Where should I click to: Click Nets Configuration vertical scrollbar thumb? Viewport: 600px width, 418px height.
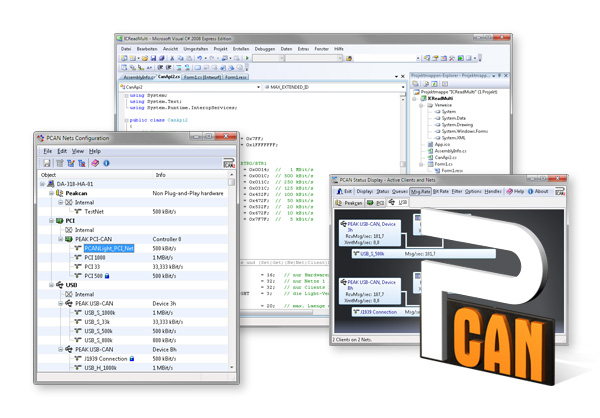coord(232,182)
